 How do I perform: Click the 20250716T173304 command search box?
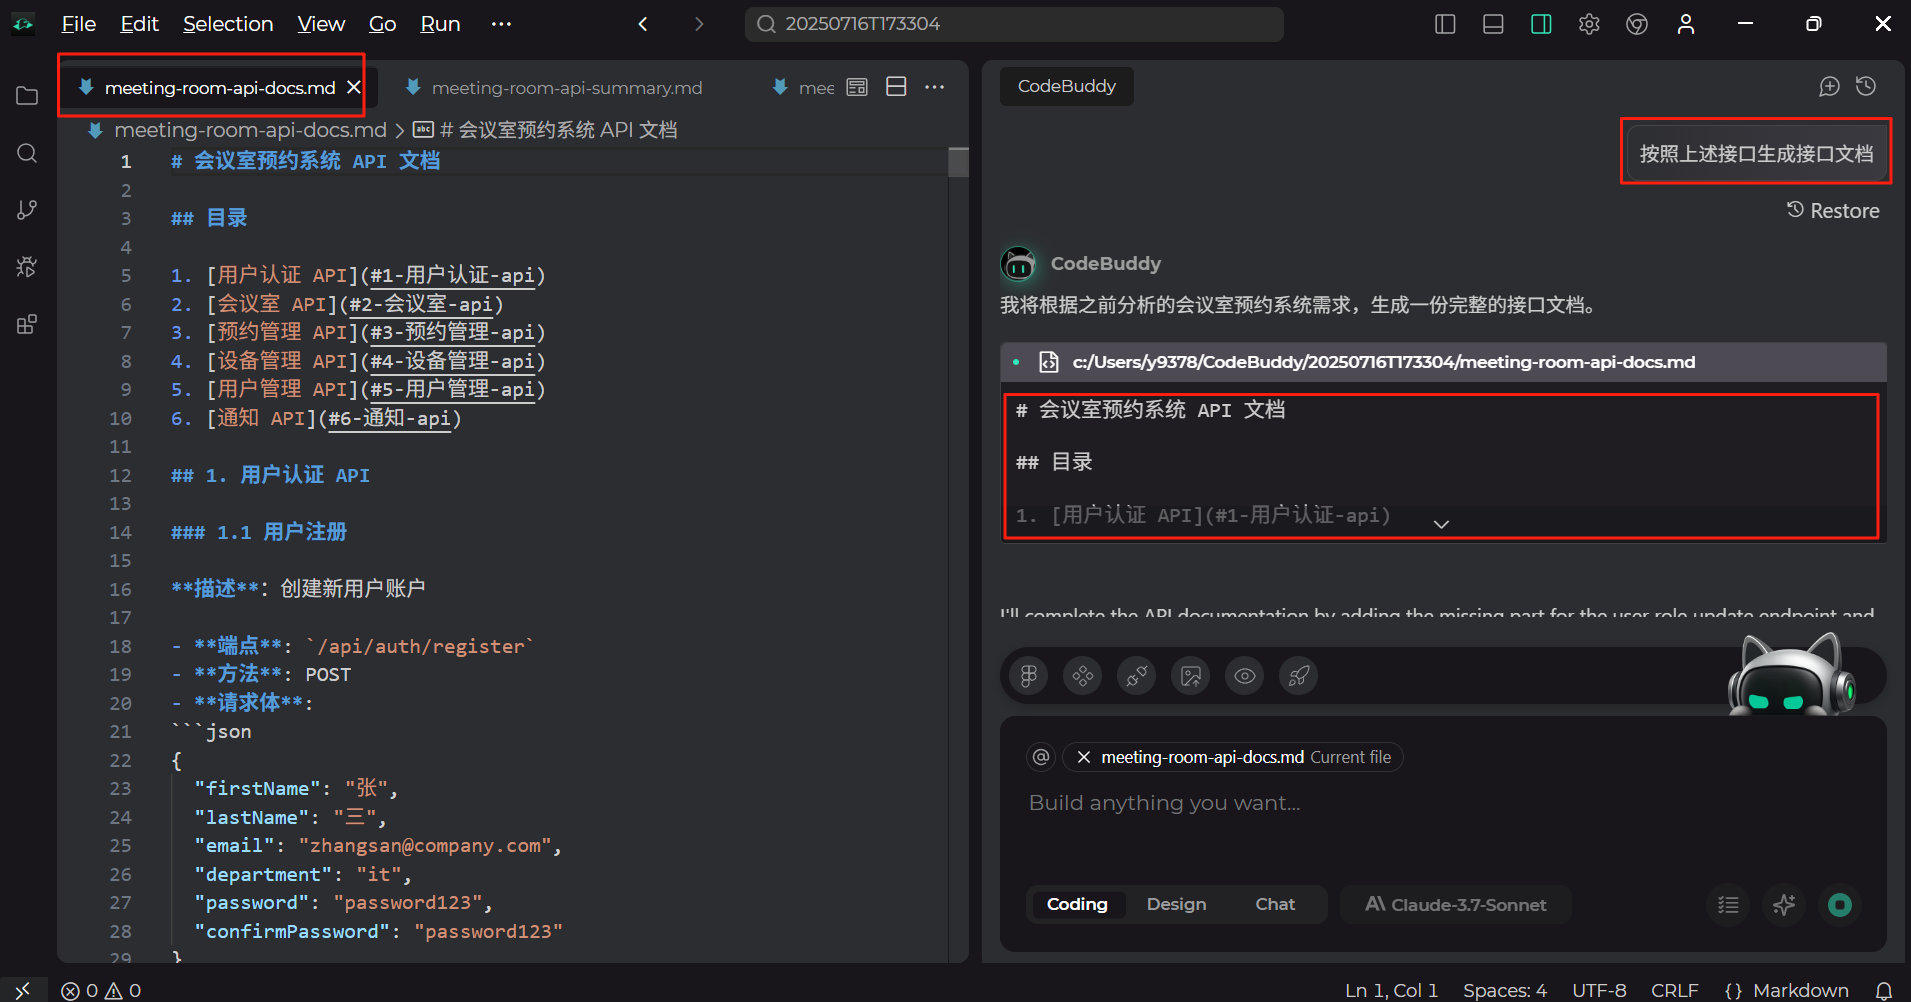pos(1014,24)
